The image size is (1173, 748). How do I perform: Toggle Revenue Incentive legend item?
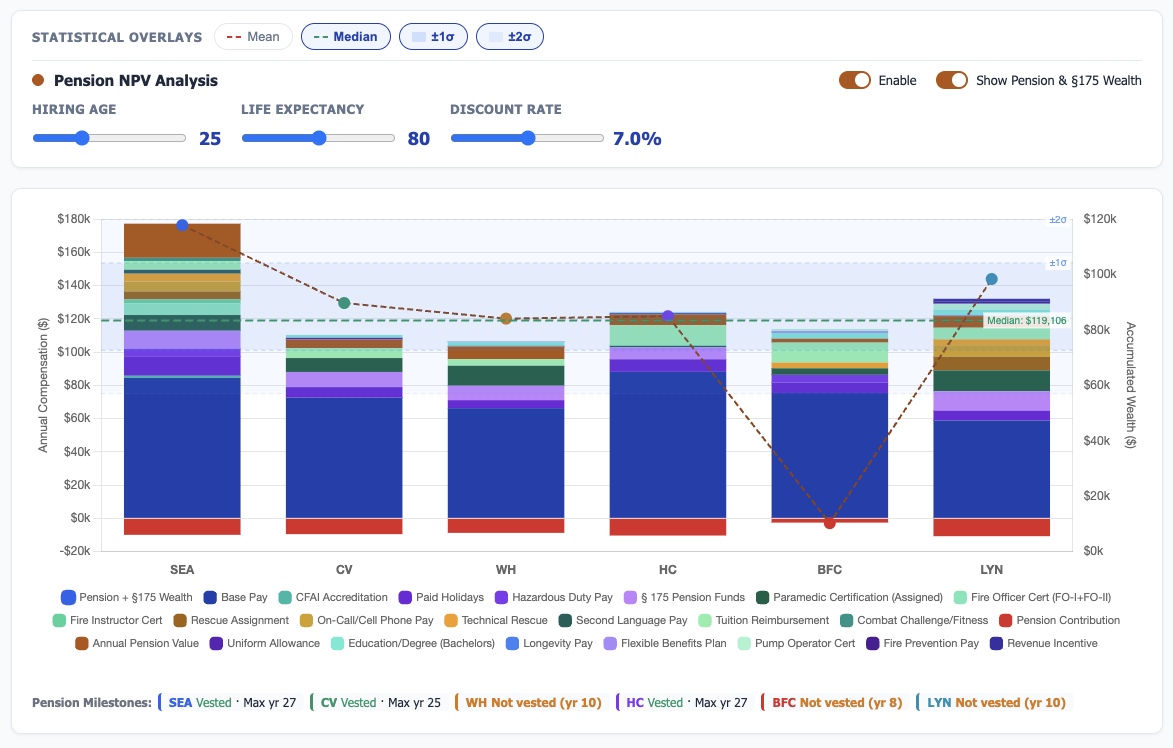(x=1044, y=643)
